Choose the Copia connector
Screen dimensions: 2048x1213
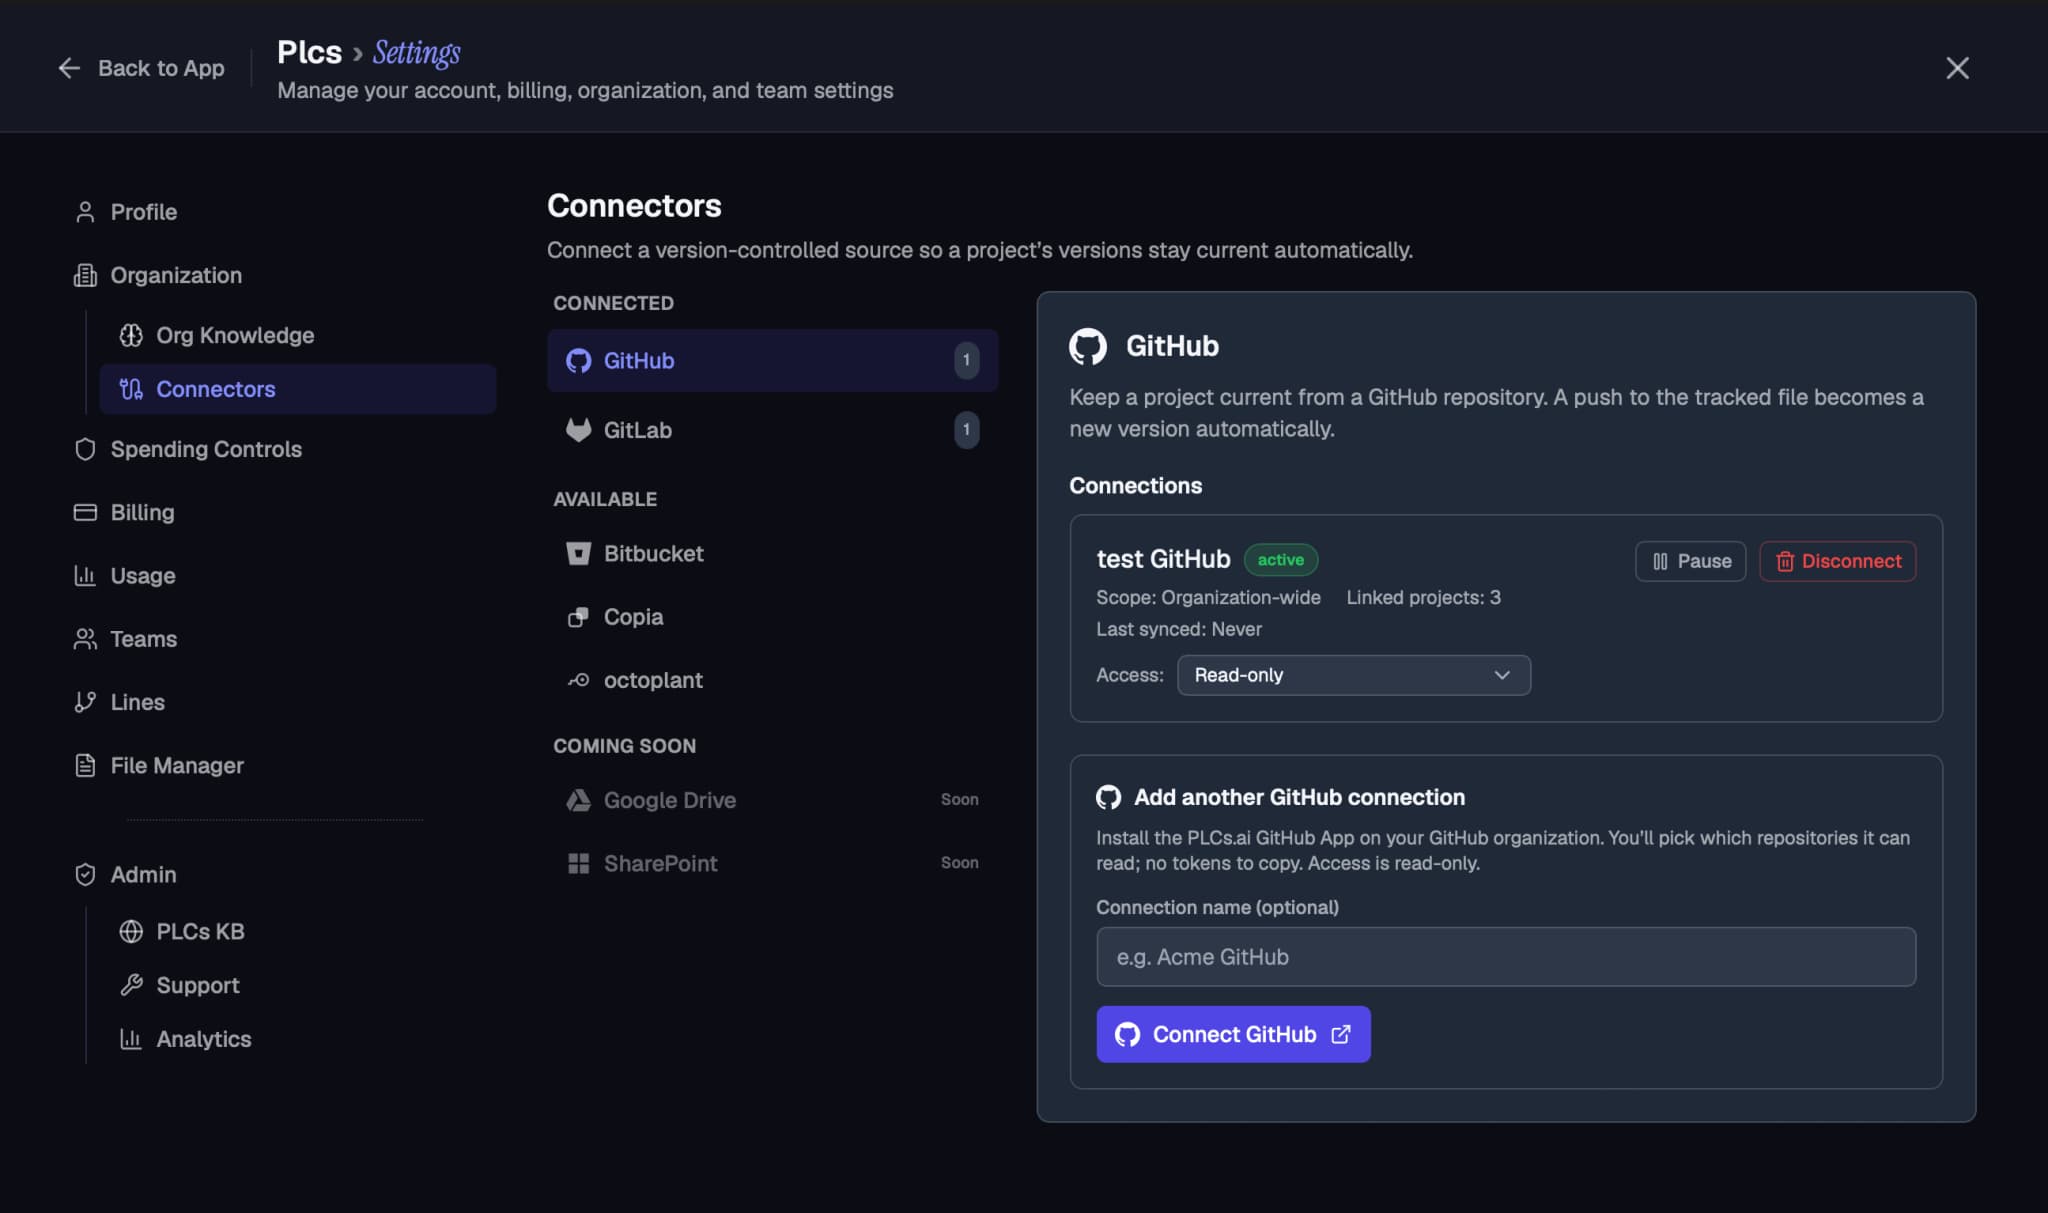(x=772, y=617)
